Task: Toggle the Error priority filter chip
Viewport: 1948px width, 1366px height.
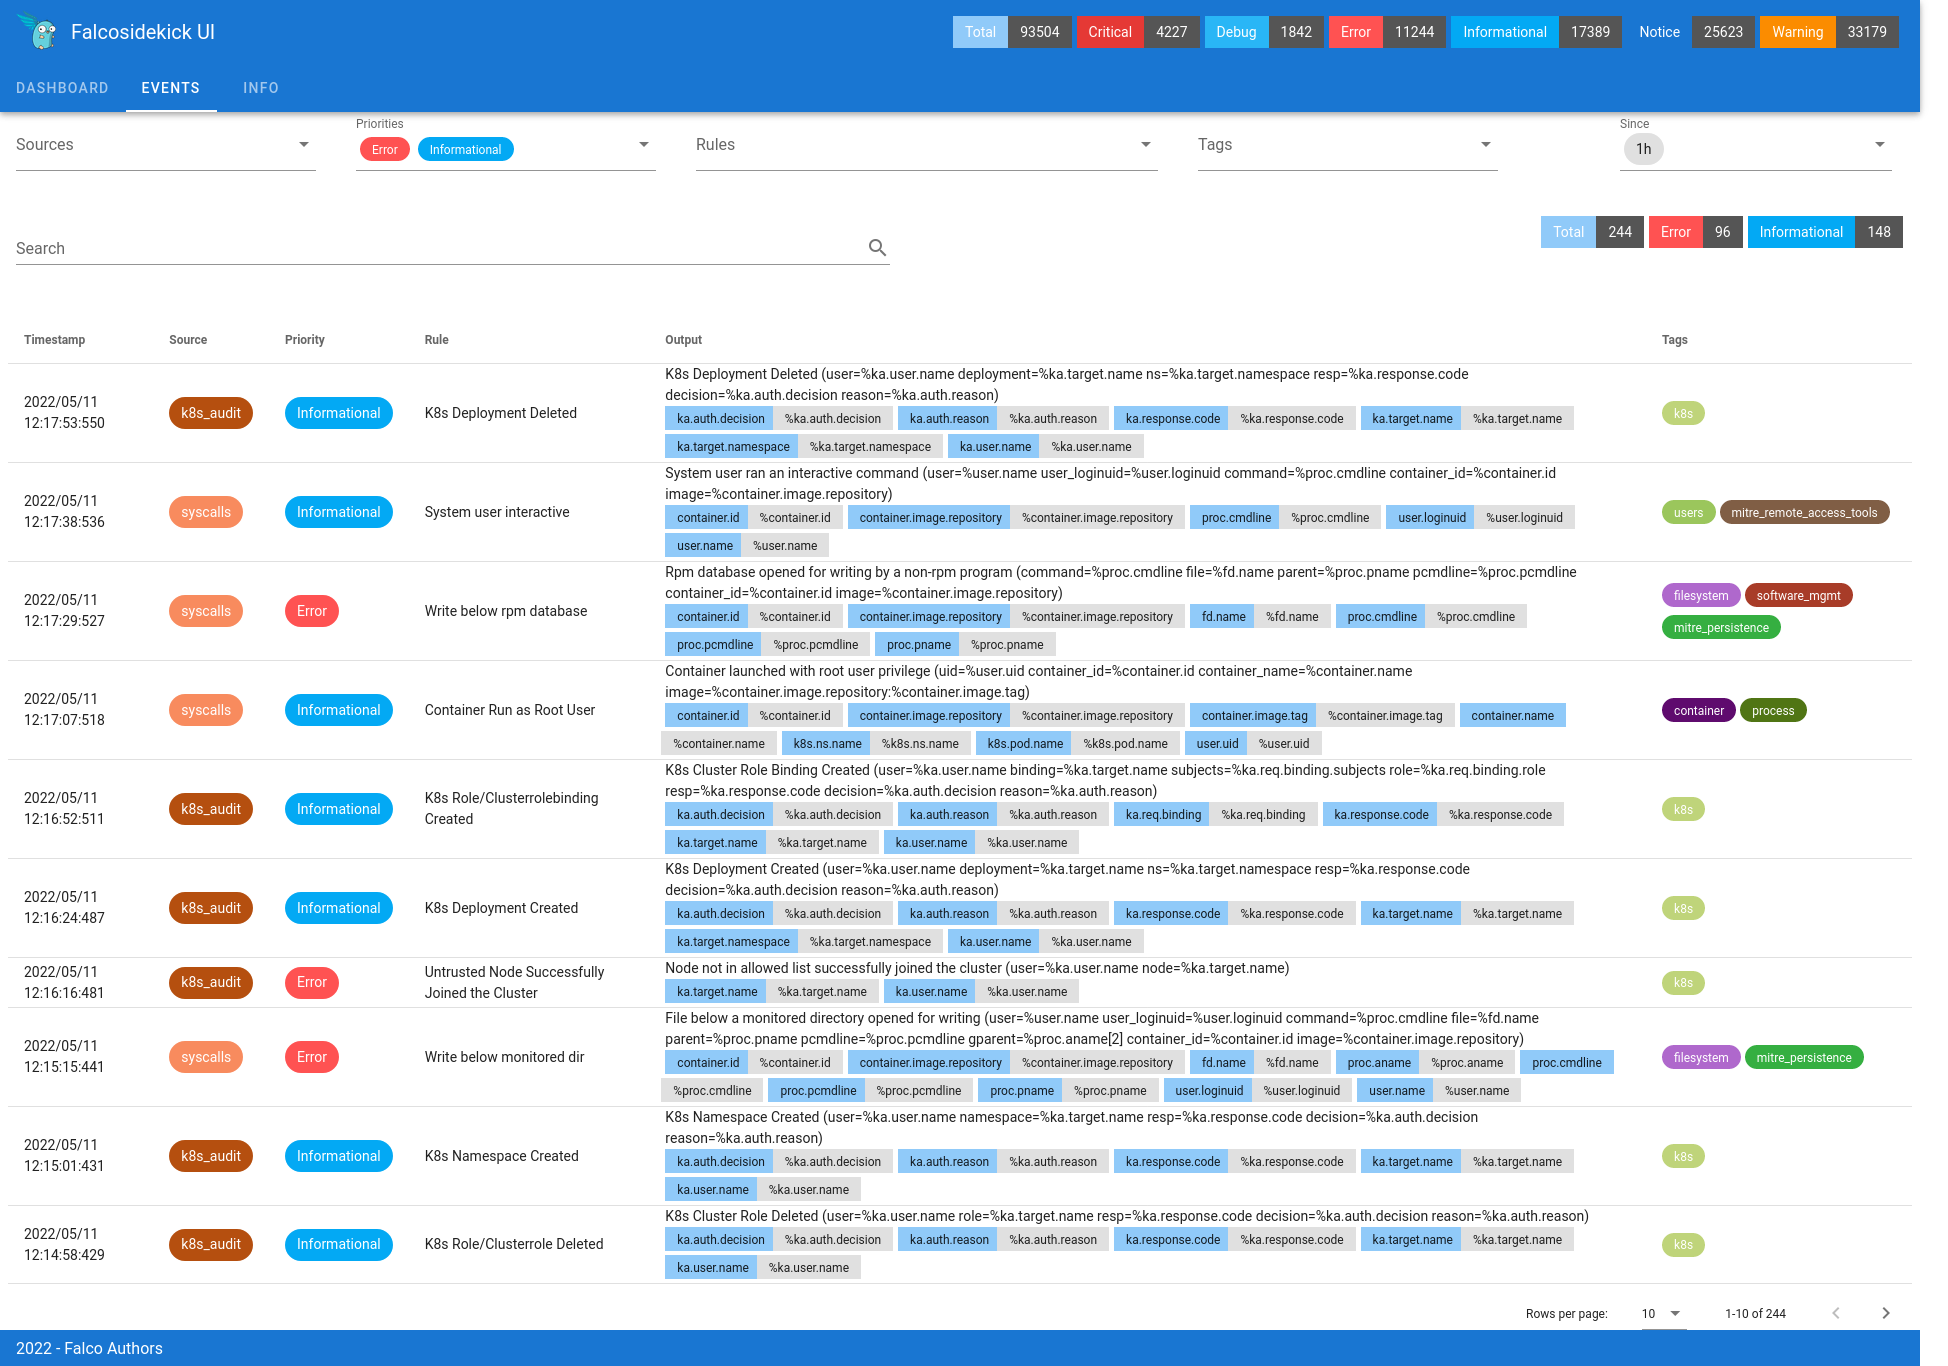Action: tap(384, 150)
